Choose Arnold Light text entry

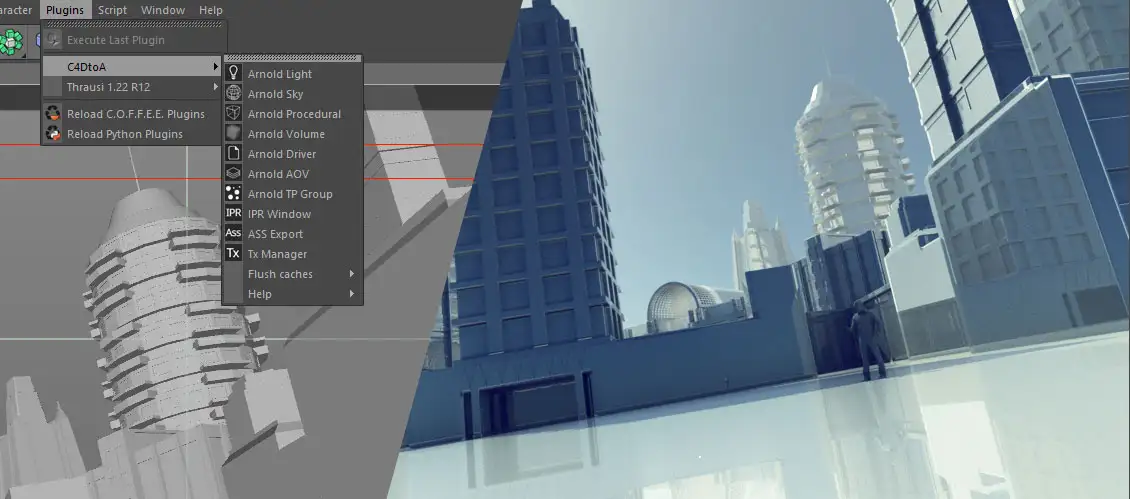tap(280, 74)
